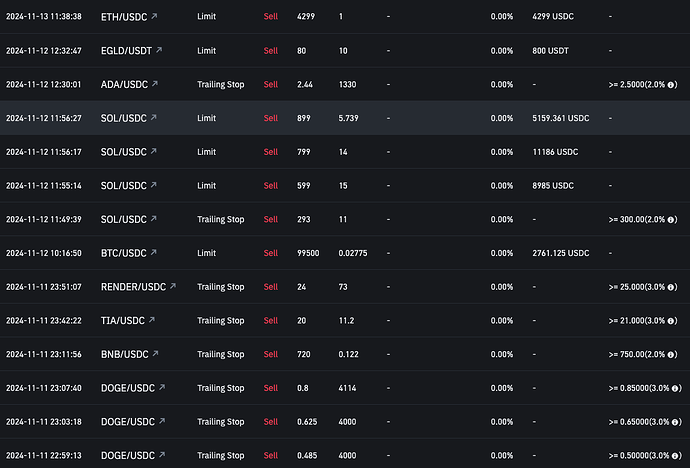Viewport: 690px width, 468px height.
Task: Select the BNB price 720 cell
Action: tap(304, 354)
